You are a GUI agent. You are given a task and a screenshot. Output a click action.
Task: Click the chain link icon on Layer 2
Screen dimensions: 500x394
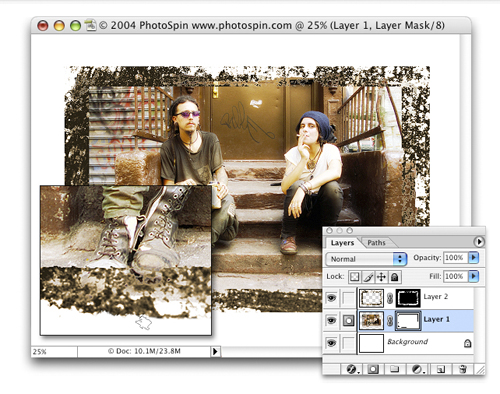click(390, 298)
